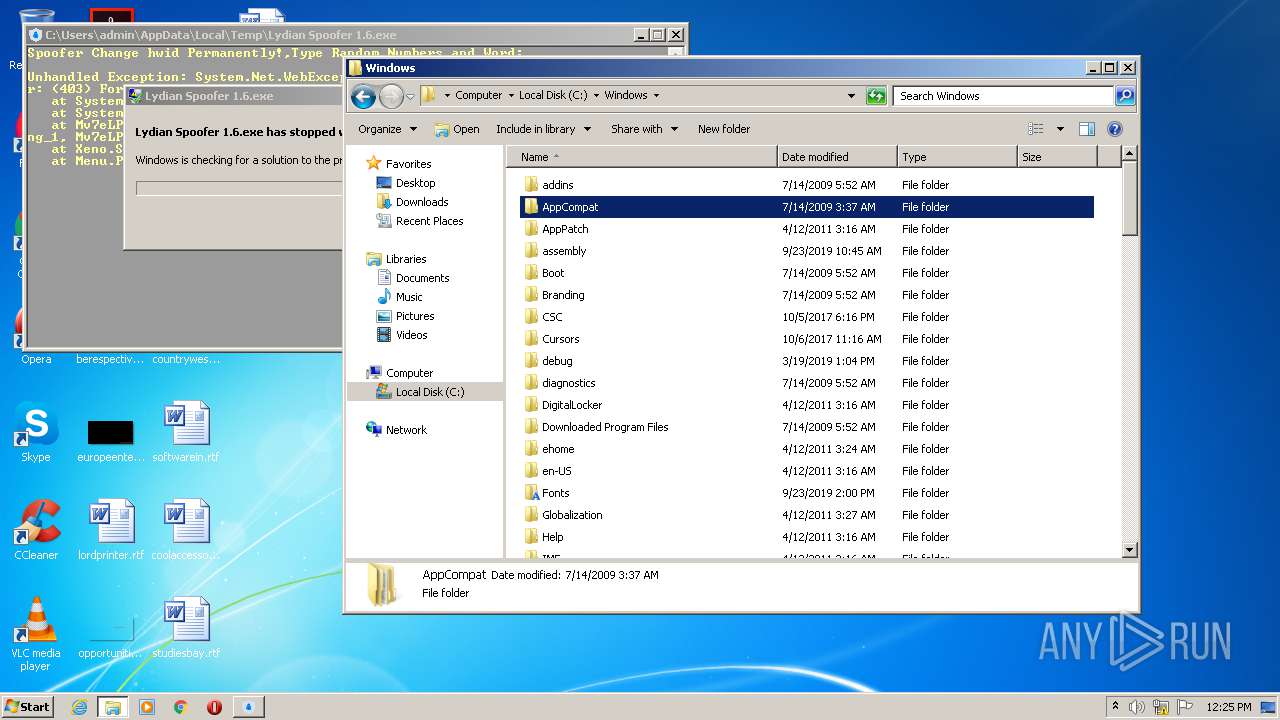Open the Skype desktop shortcut
Image resolution: width=1280 pixels, height=720 pixels.
click(x=36, y=434)
